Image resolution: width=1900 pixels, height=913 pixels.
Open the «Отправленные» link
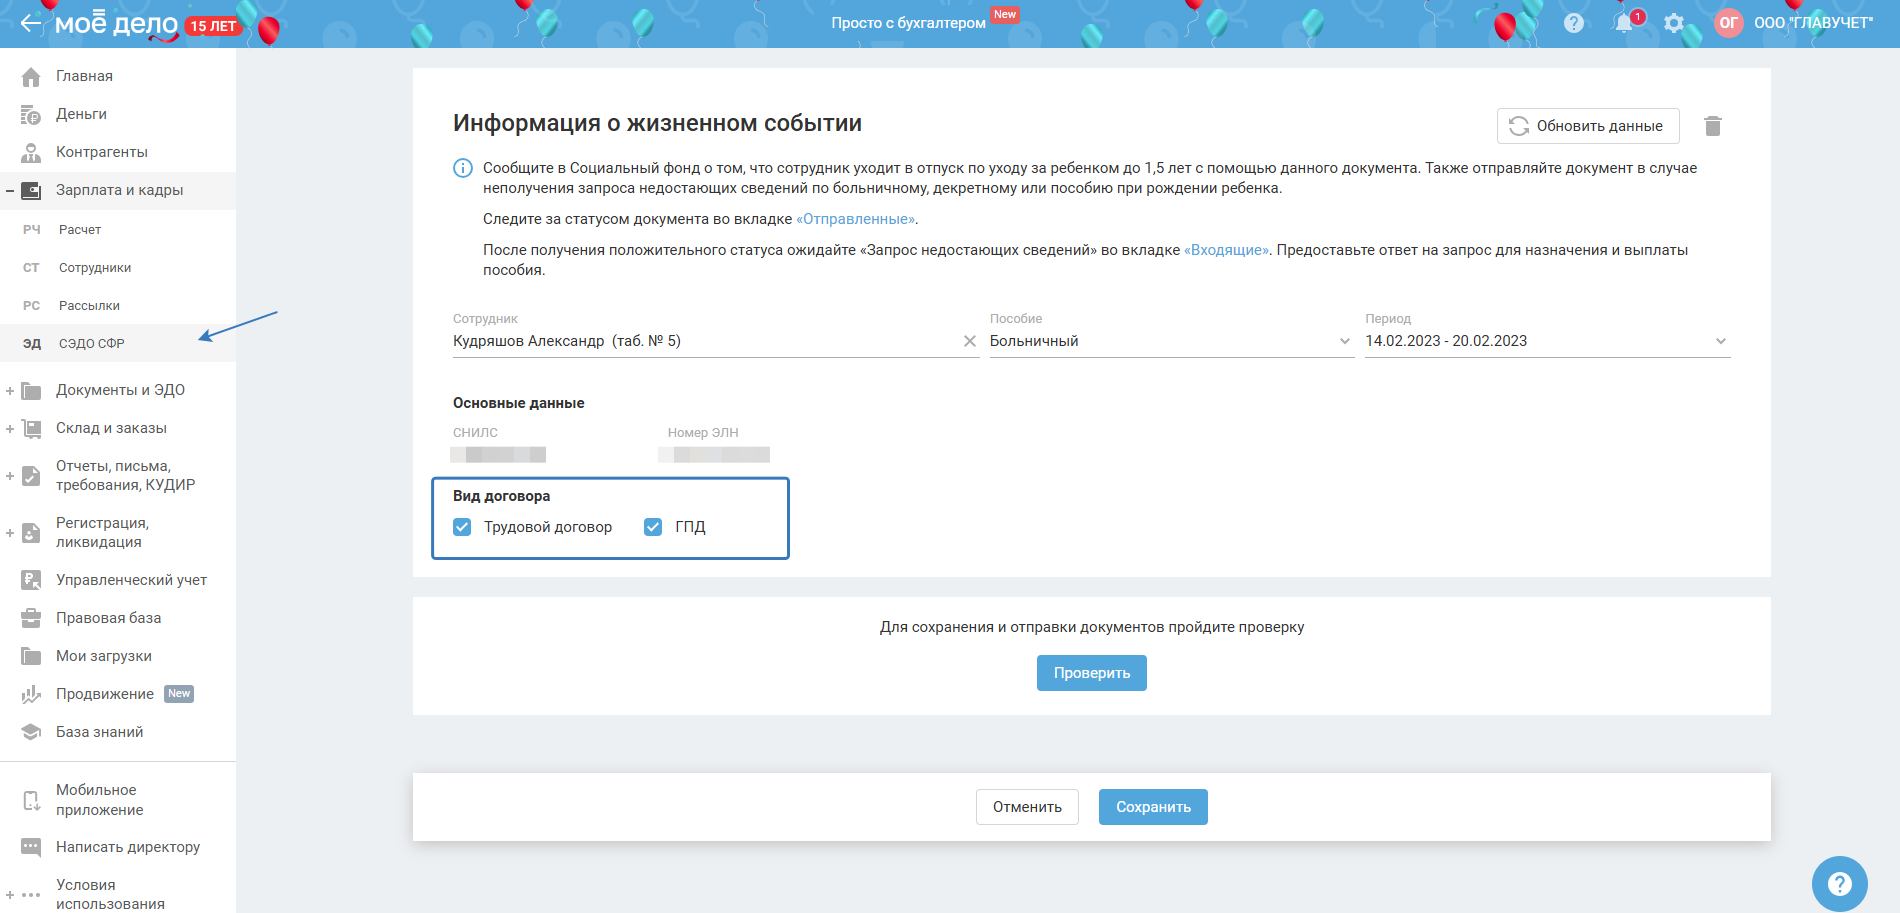click(x=855, y=219)
